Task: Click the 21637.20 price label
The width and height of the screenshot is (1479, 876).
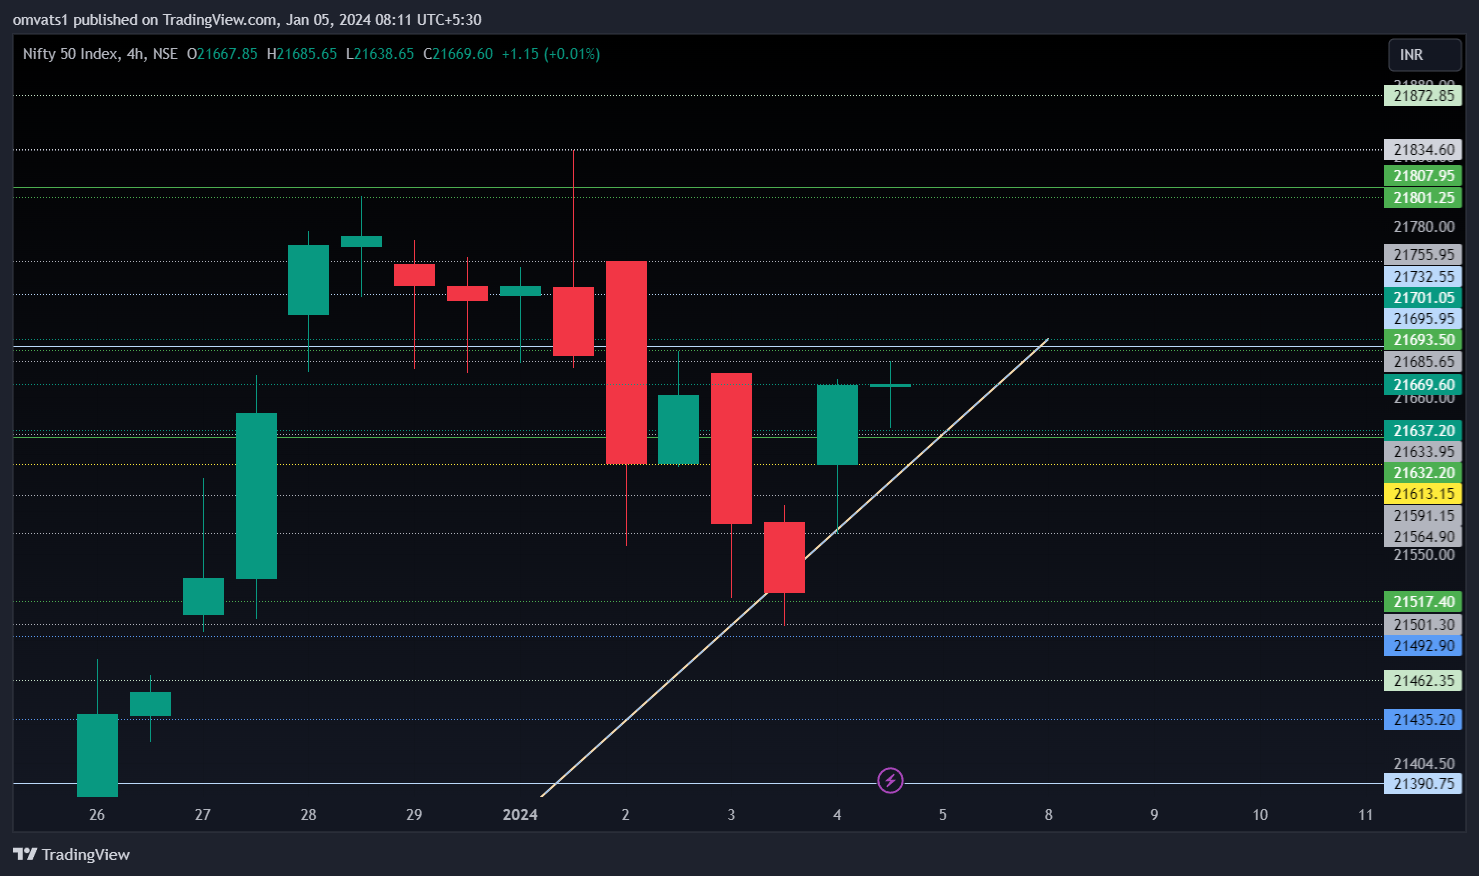Action: (x=1423, y=431)
